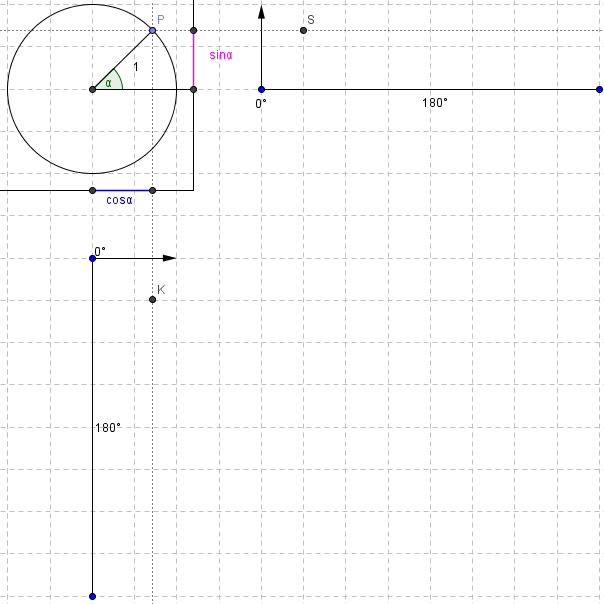The width and height of the screenshot is (604, 604).
Task: Select the blue cosine segment
Action: coord(122,190)
